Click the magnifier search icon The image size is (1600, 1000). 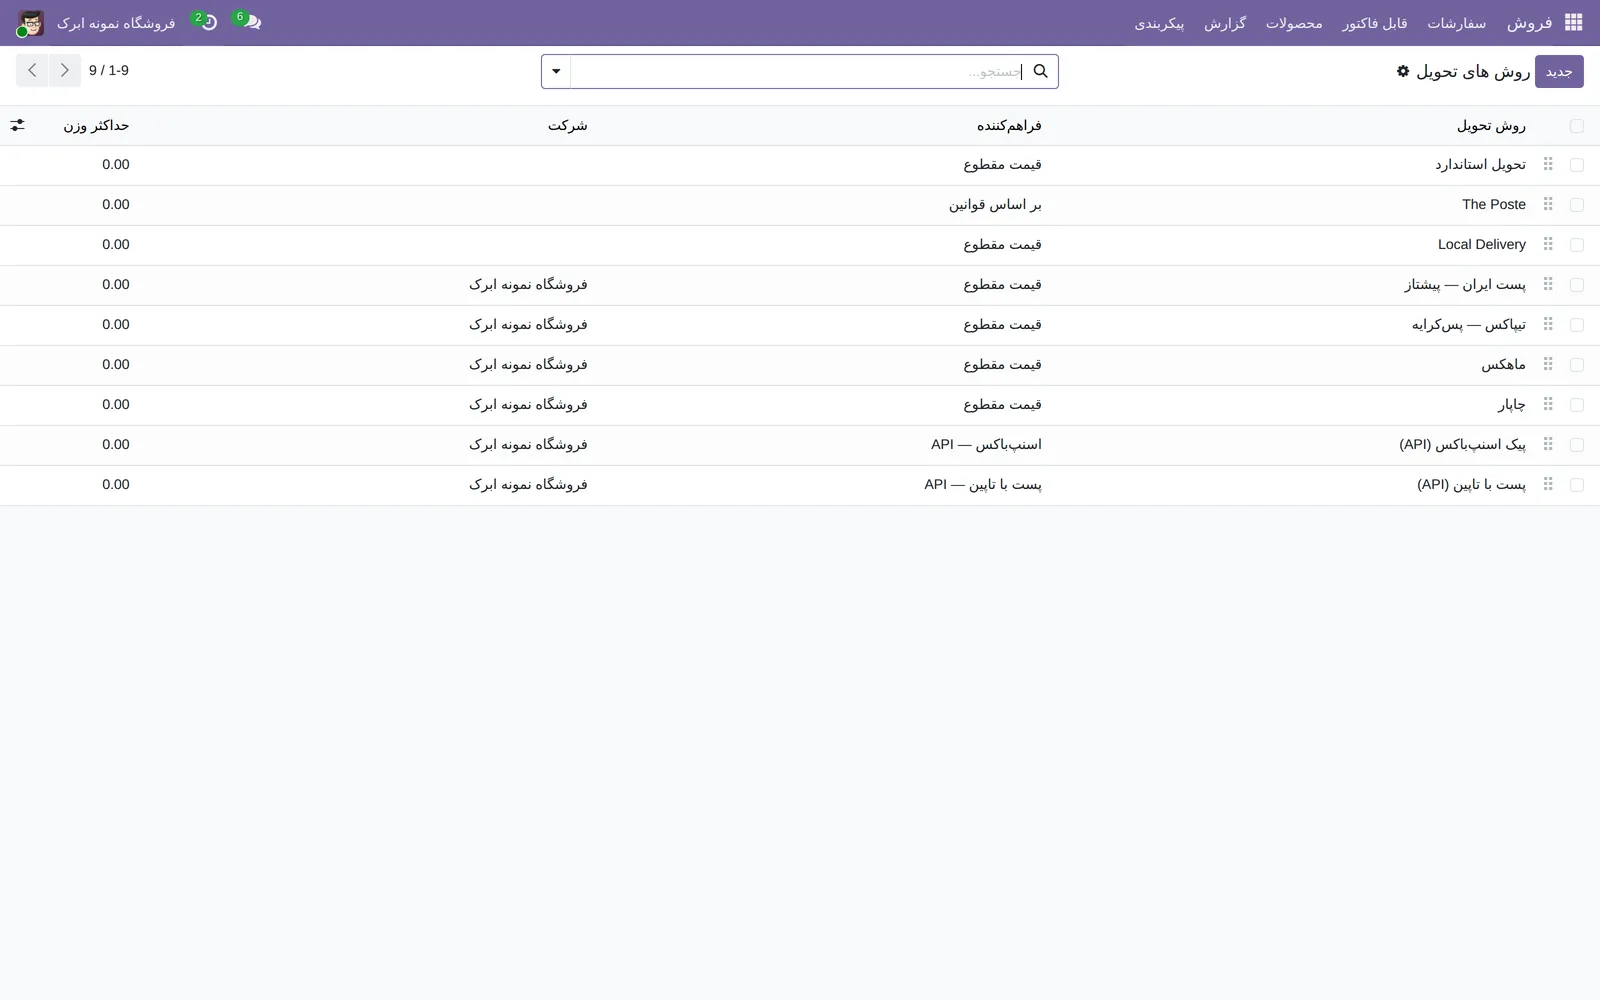pos(1040,71)
